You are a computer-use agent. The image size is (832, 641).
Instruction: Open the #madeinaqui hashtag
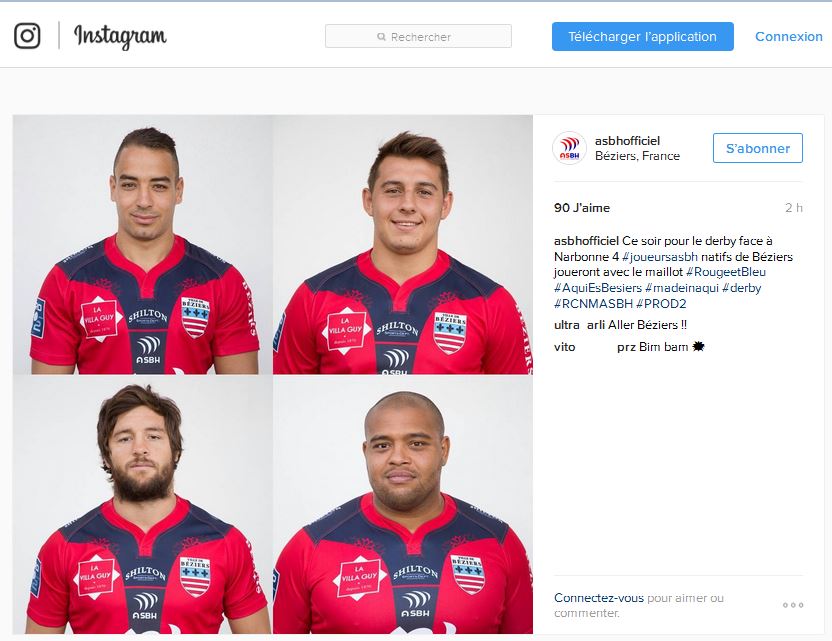point(682,288)
